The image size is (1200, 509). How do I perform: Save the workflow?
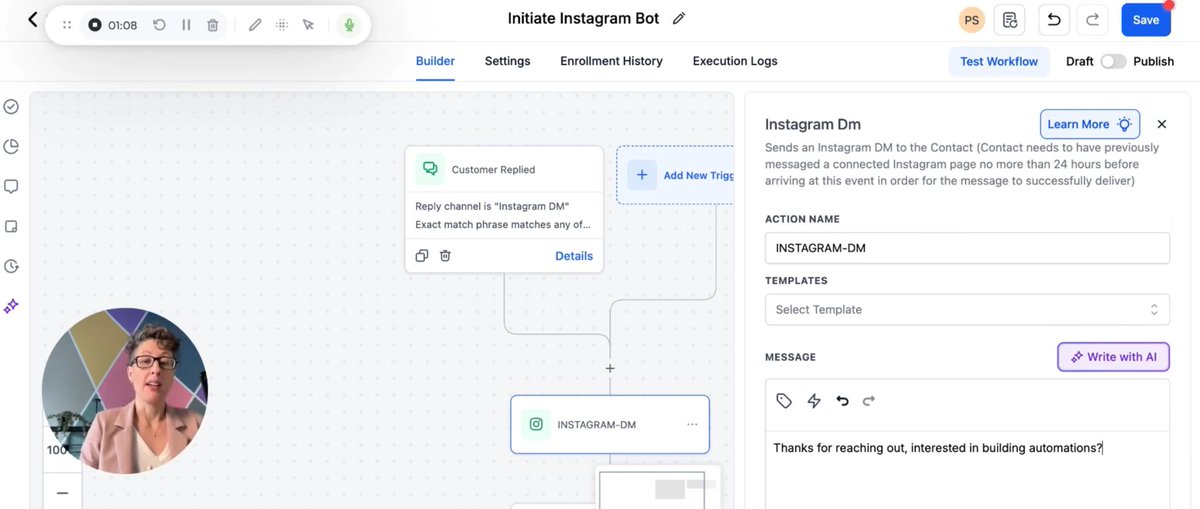1146,20
